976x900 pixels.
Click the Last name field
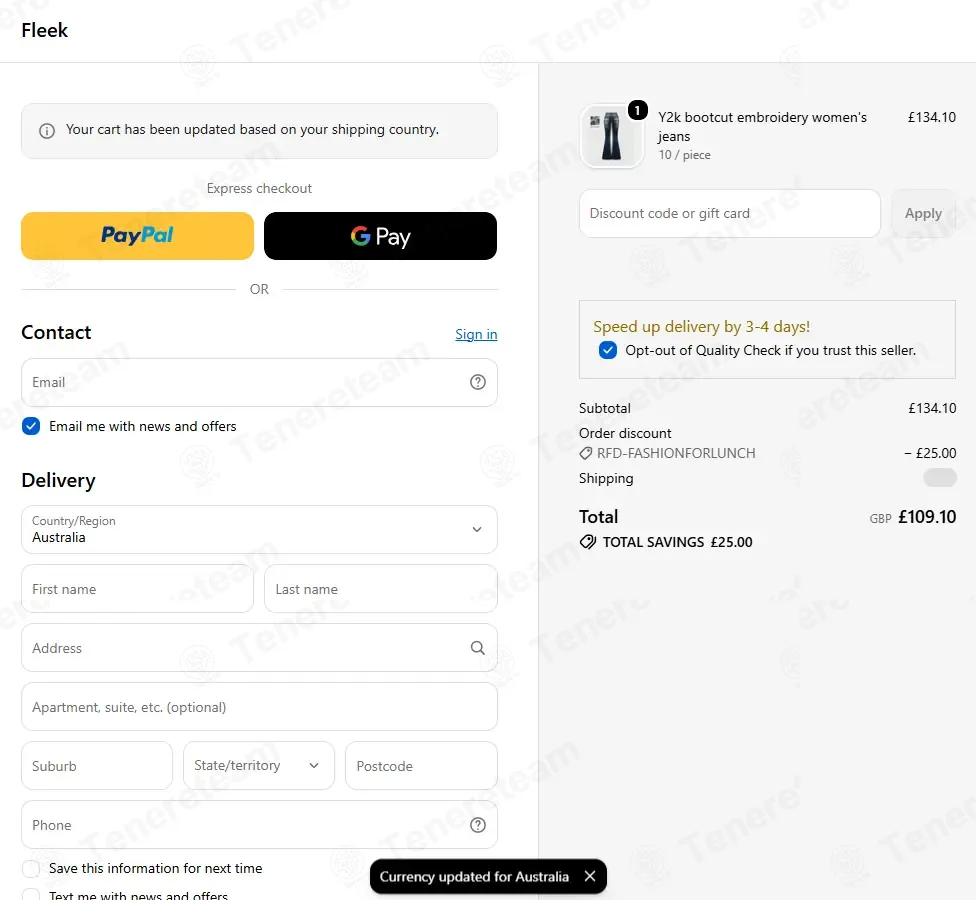coord(381,589)
